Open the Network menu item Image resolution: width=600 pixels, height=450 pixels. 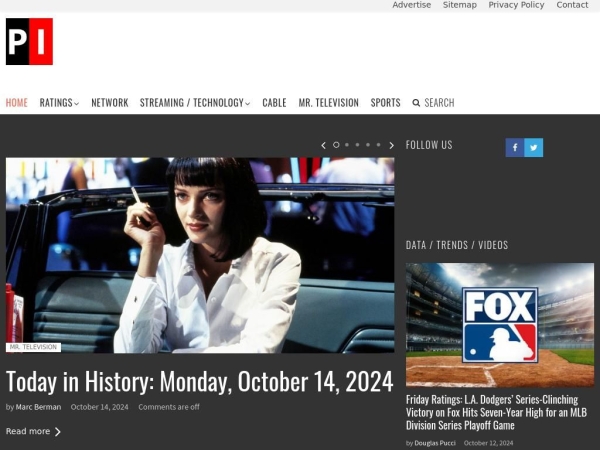coord(110,103)
